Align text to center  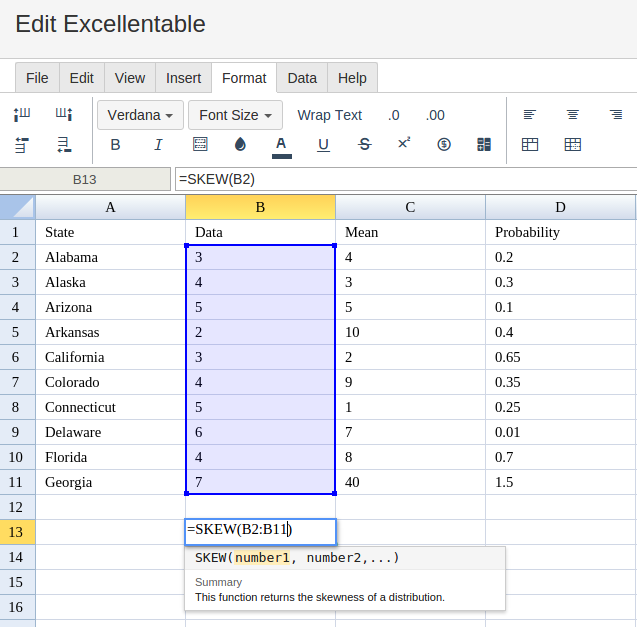pos(573,115)
